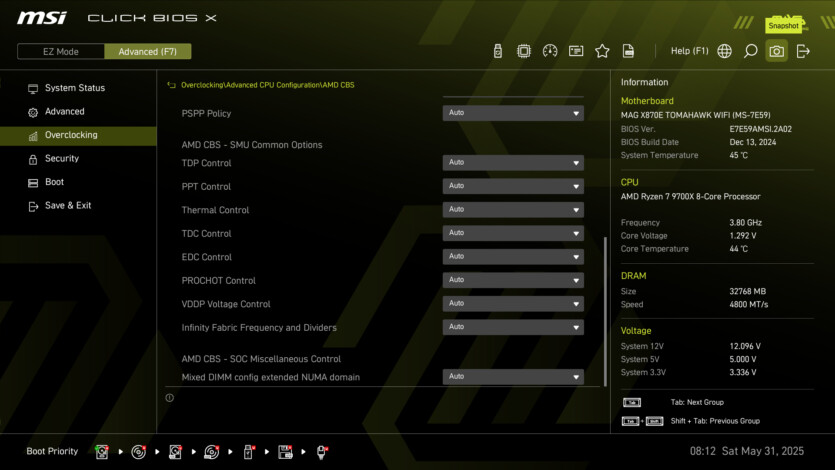Screen dimensions: 835x470
Task: Open the VDDP Voltage Control dropdown
Action: [x=513, y=303]
